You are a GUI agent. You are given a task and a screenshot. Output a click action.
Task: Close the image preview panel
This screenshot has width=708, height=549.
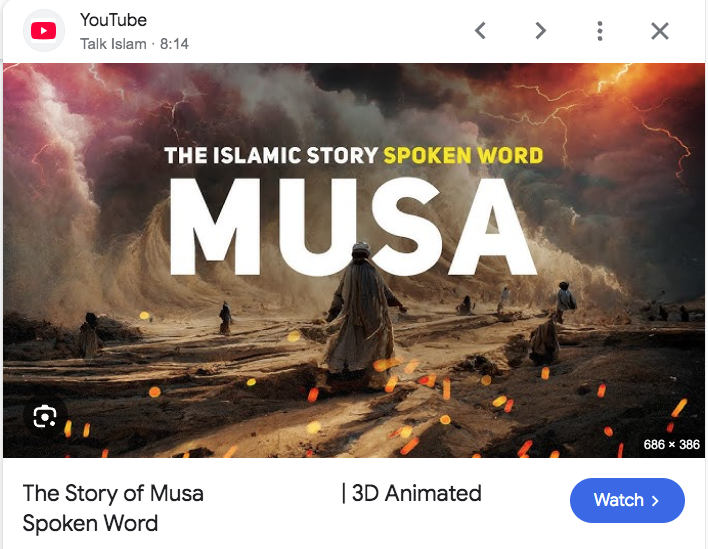(x=660, y=31)
